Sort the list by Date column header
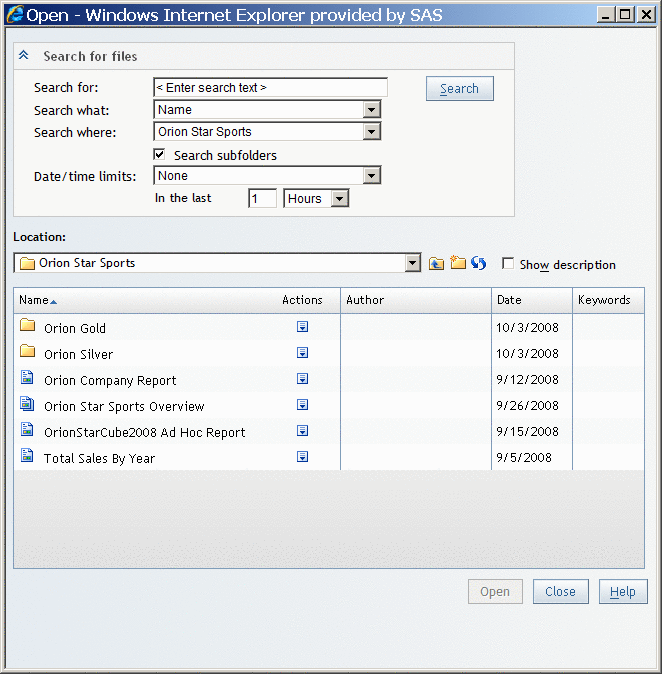This screenshot has width=662, height=674. point(508,300)
